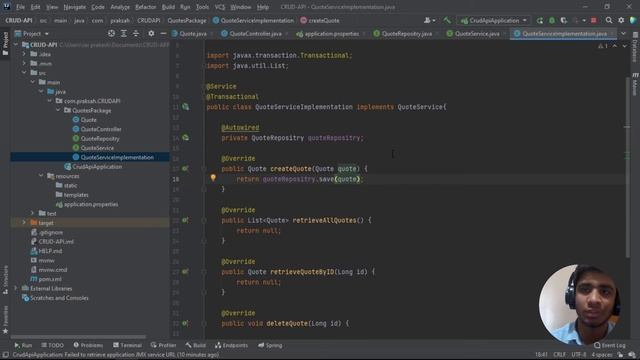The height and width of the screenshot is (360, 640).
Task: Run with coverage icon in toolbar
Action: [564, 20]
